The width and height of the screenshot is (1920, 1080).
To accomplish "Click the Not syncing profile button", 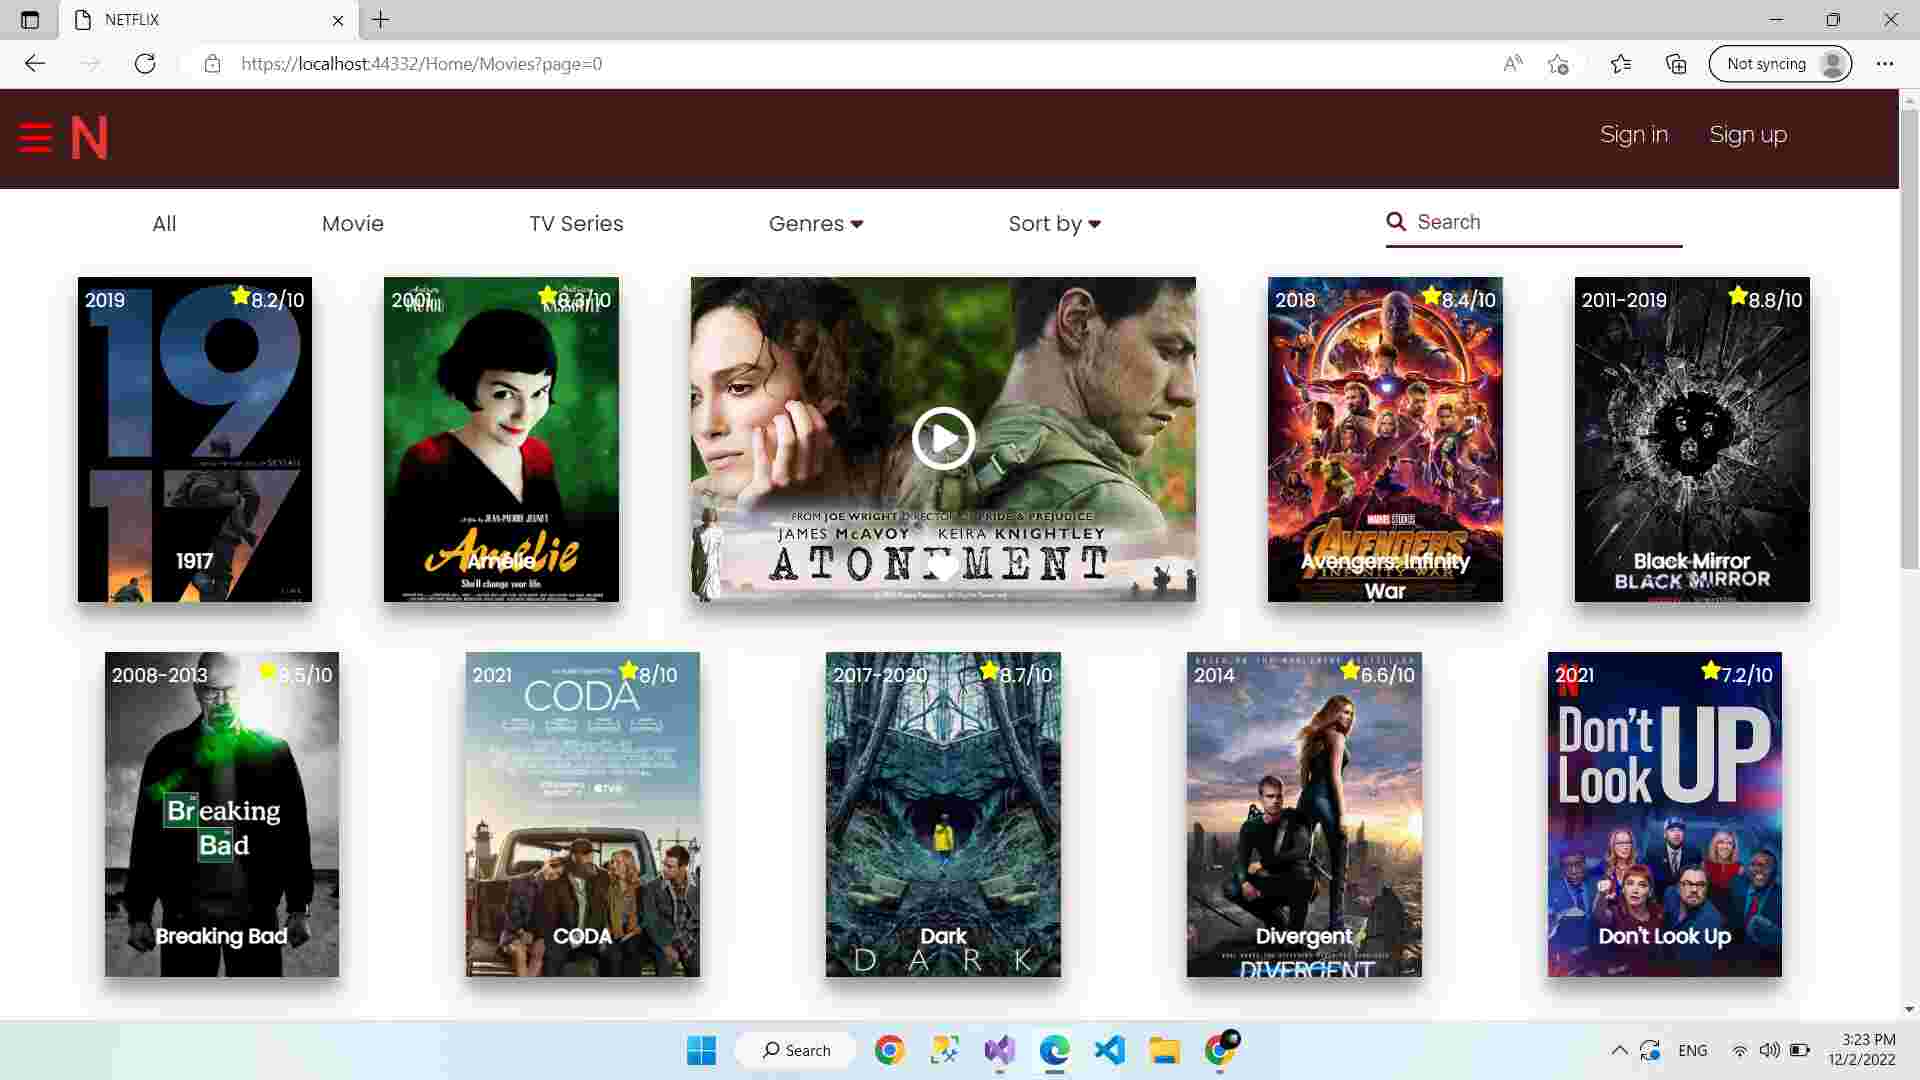I will [x=1780, y=64].
